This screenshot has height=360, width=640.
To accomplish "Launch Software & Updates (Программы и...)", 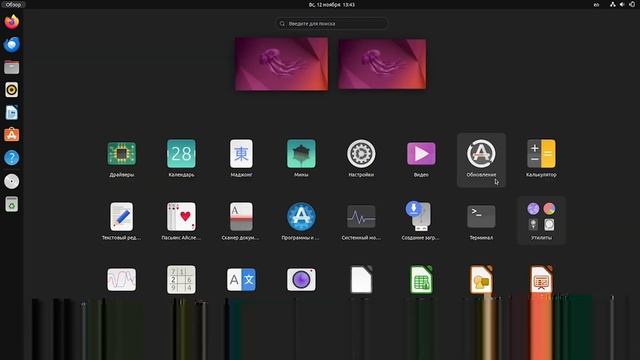I will coord(301,217).
